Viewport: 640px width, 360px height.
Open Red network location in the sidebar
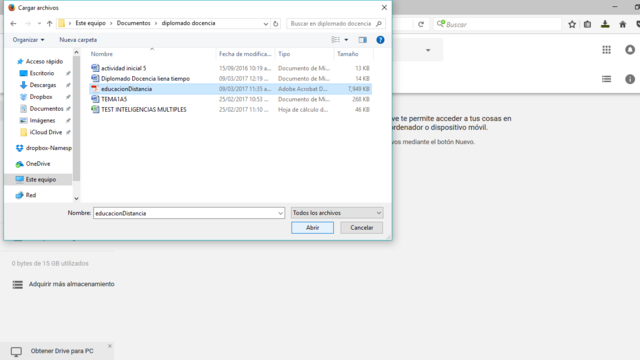pyautogui.click(x=31, y=195)
